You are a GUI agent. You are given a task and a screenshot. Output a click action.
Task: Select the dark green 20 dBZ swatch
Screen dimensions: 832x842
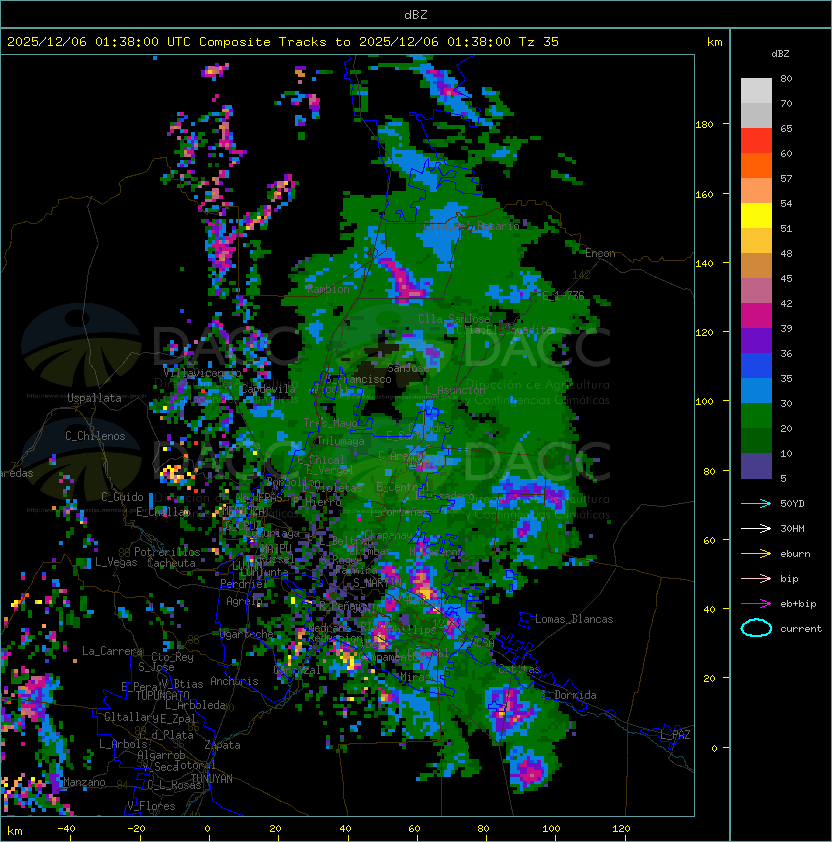756,441
